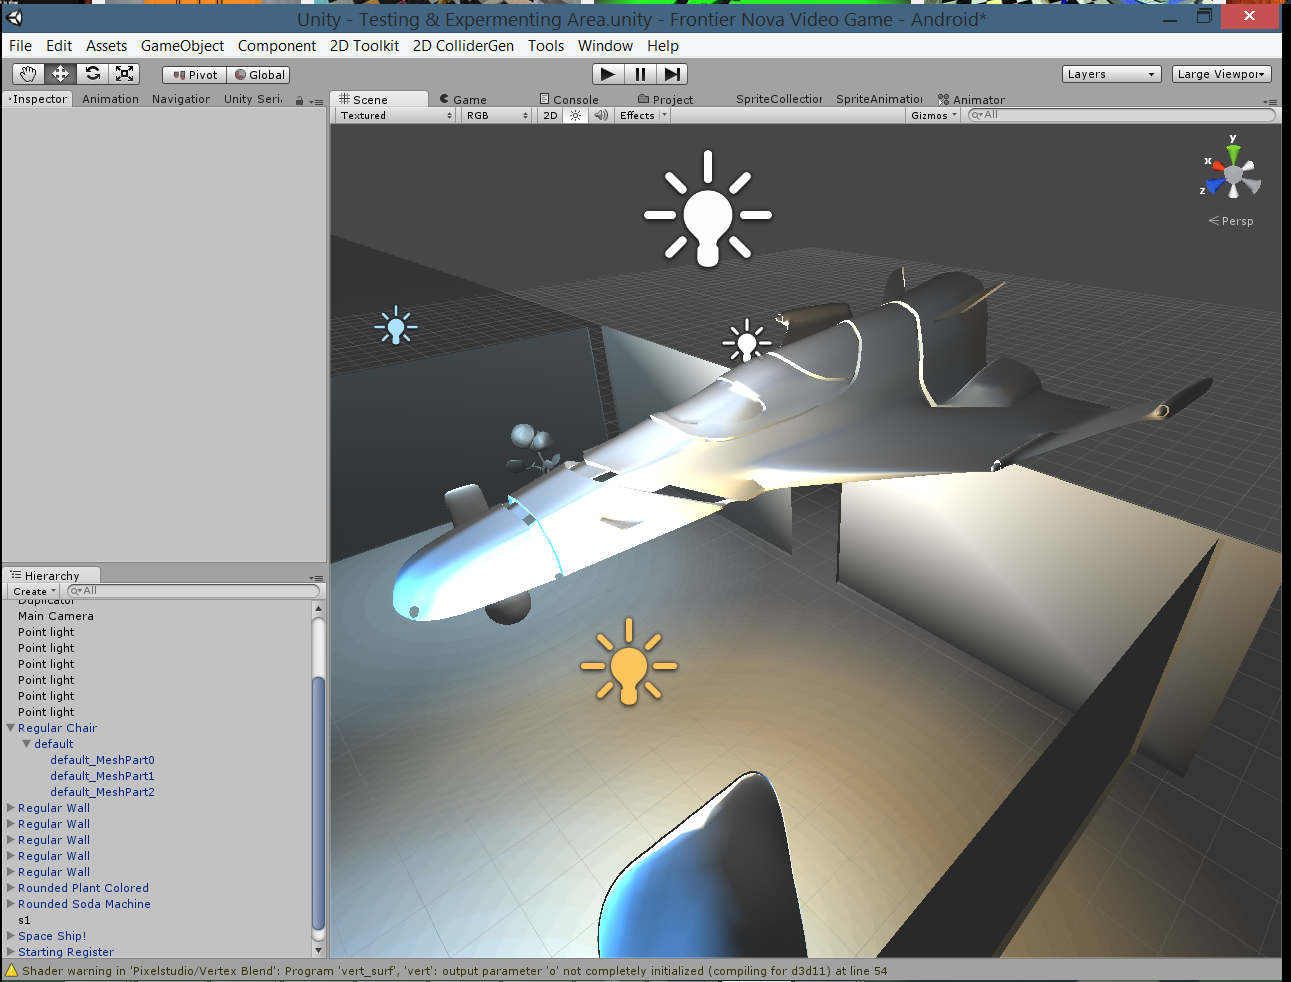Collapse the Regular Chair tree item

click(11, 728)
